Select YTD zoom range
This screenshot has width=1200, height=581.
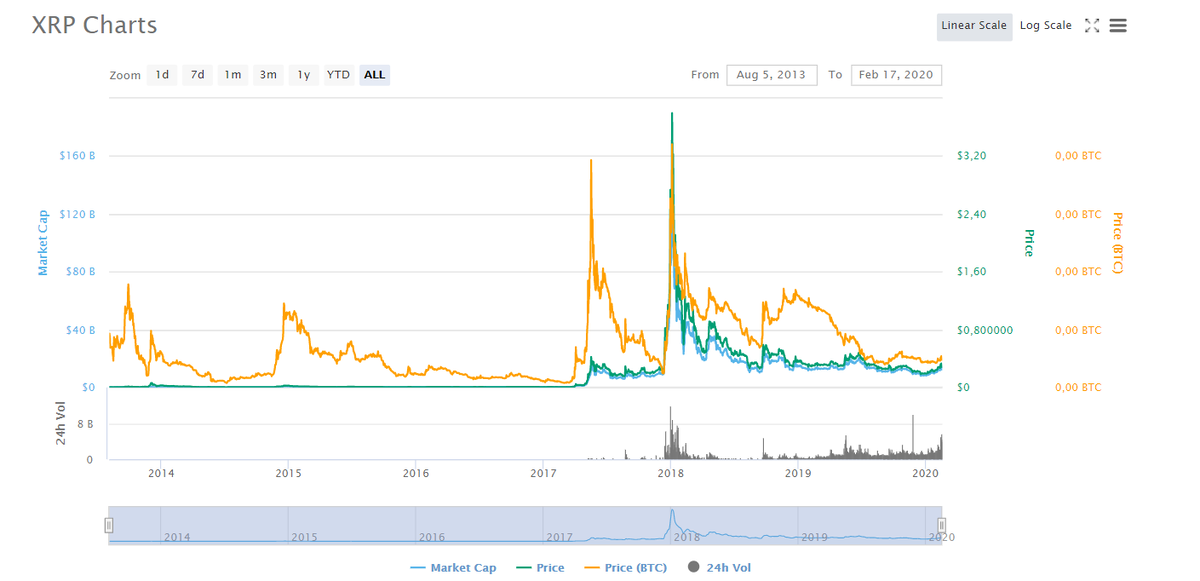coord(339,75)
